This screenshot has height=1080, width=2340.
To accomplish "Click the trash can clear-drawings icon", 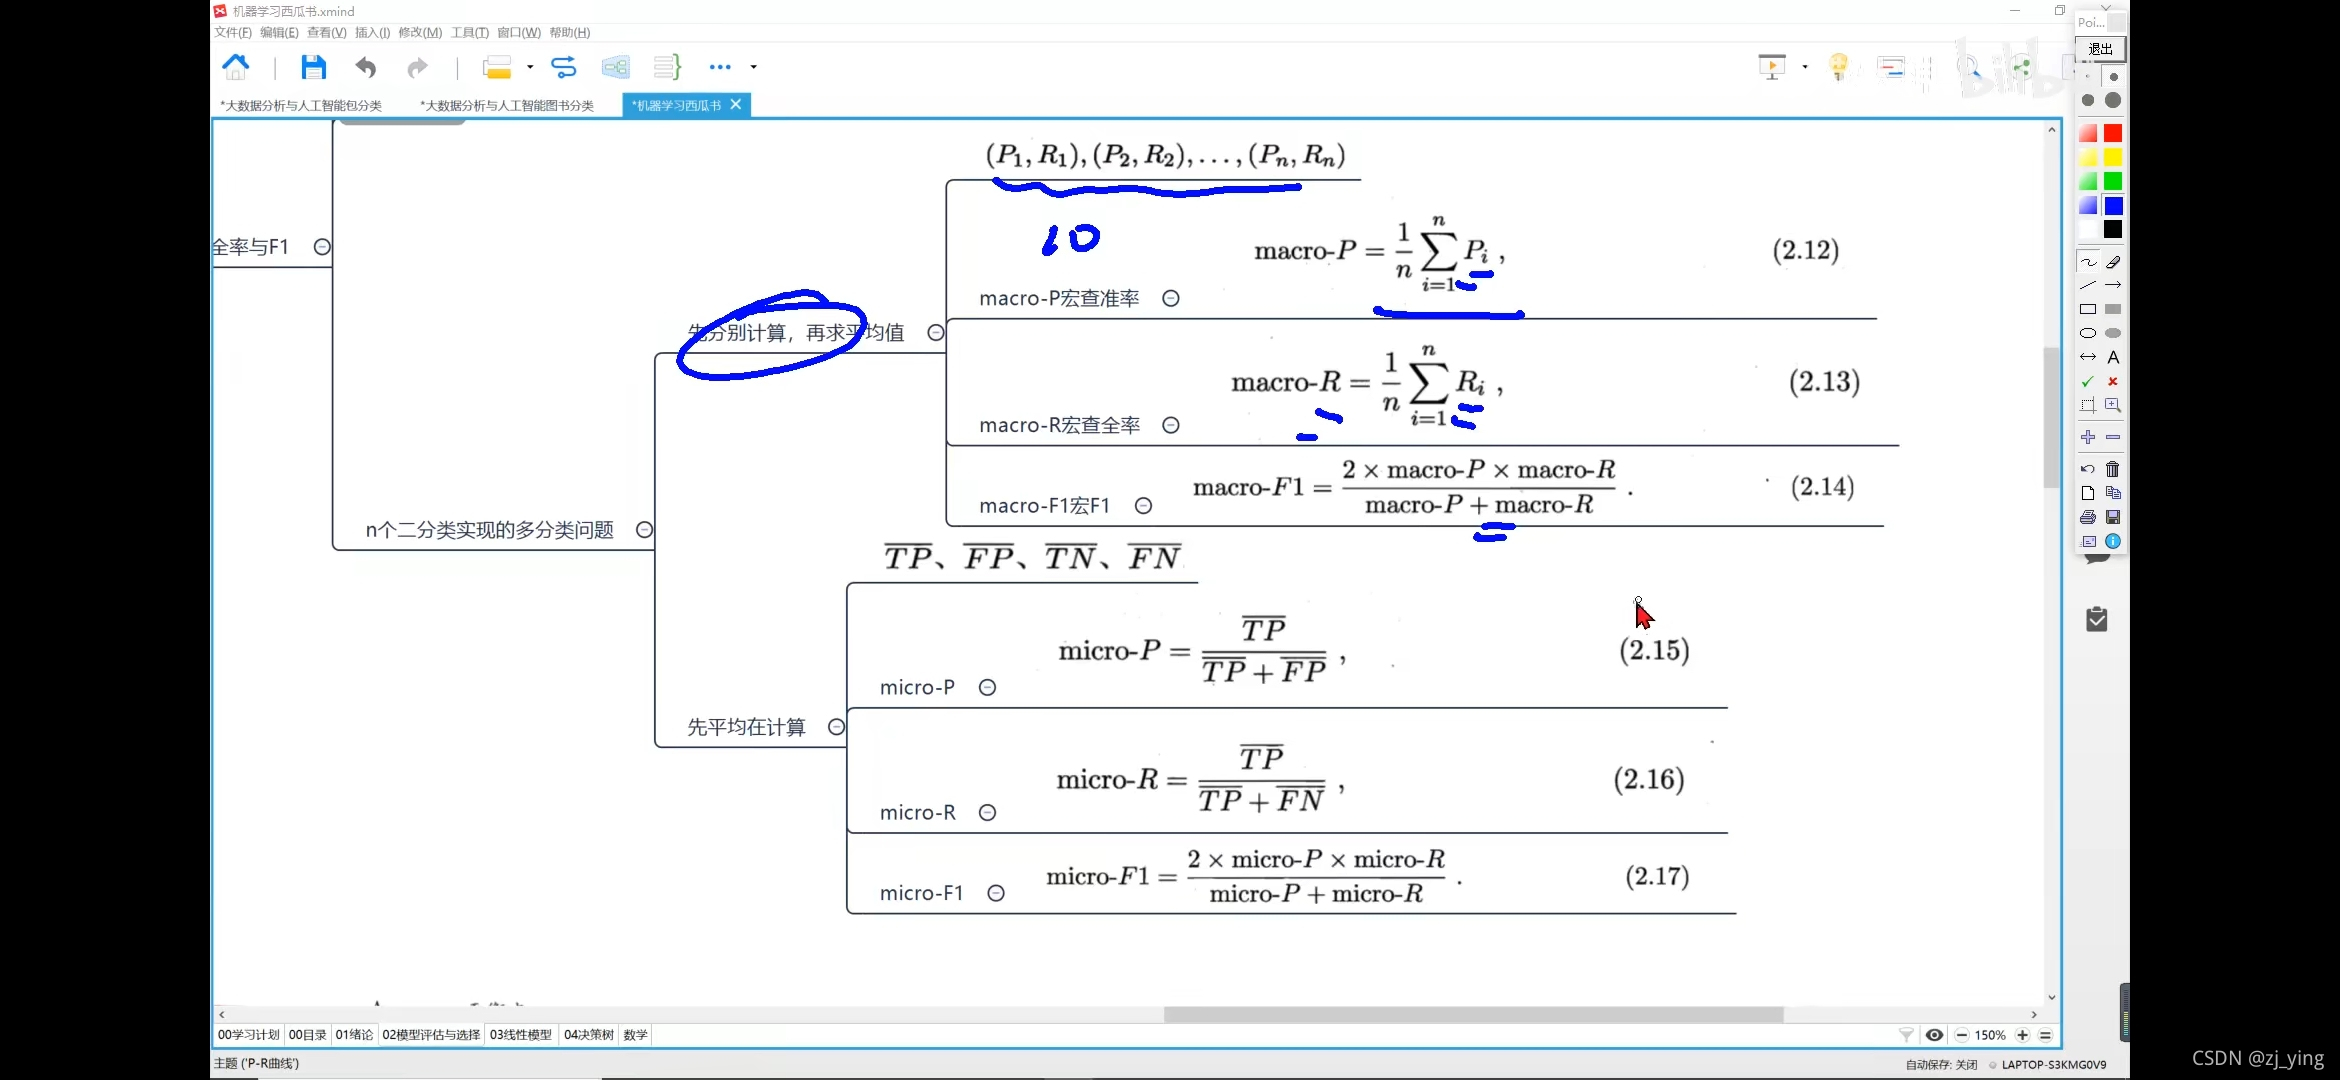I will coord(2113,469).
